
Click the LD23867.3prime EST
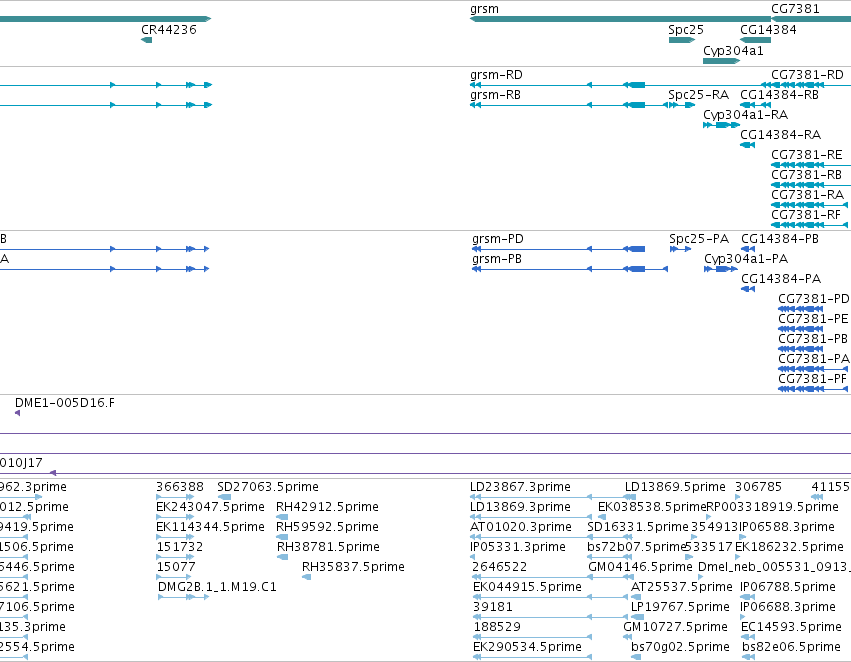pyautogui.click(x=531, y=497)
